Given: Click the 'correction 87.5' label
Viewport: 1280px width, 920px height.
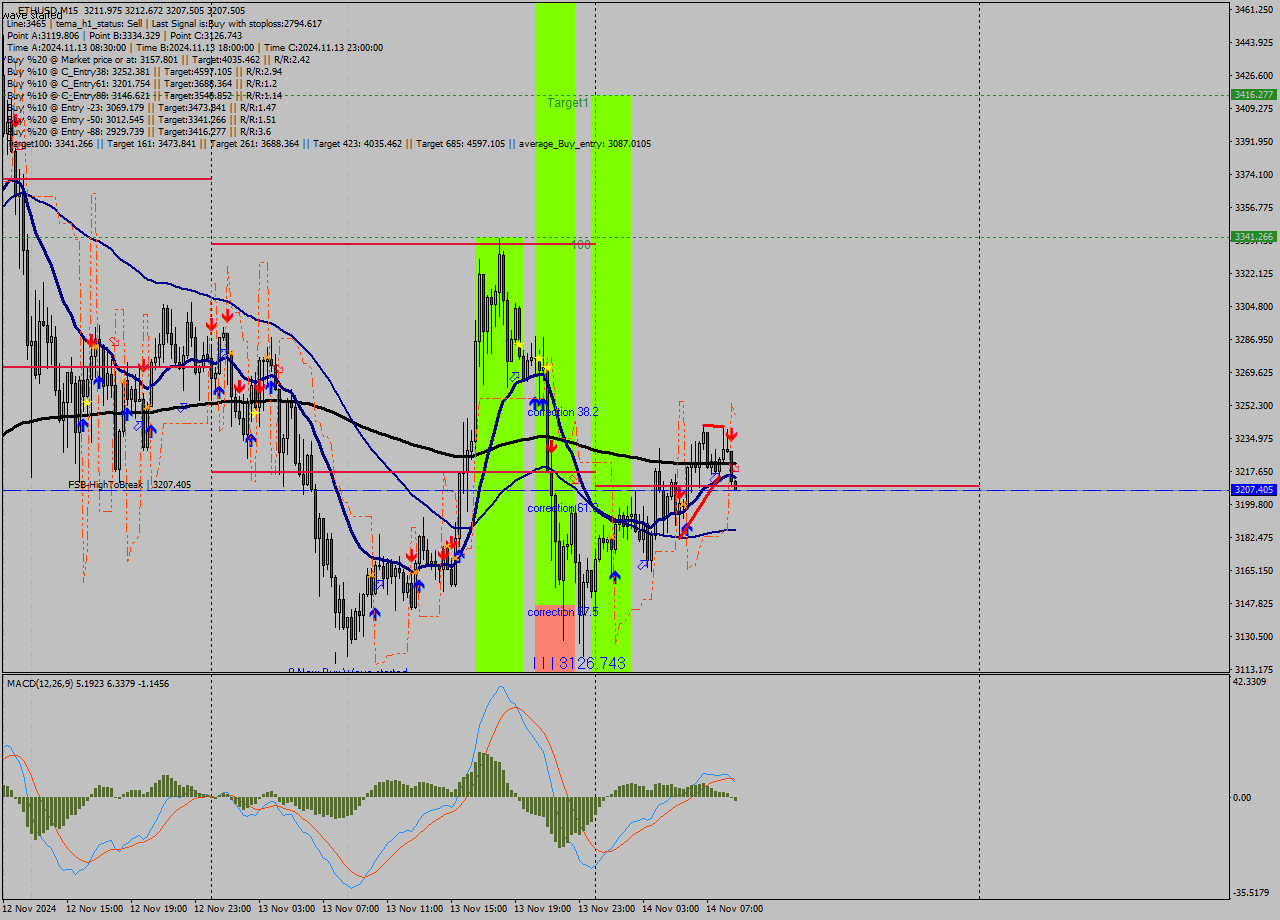Looking at the screenshot, I should [563, 612].
